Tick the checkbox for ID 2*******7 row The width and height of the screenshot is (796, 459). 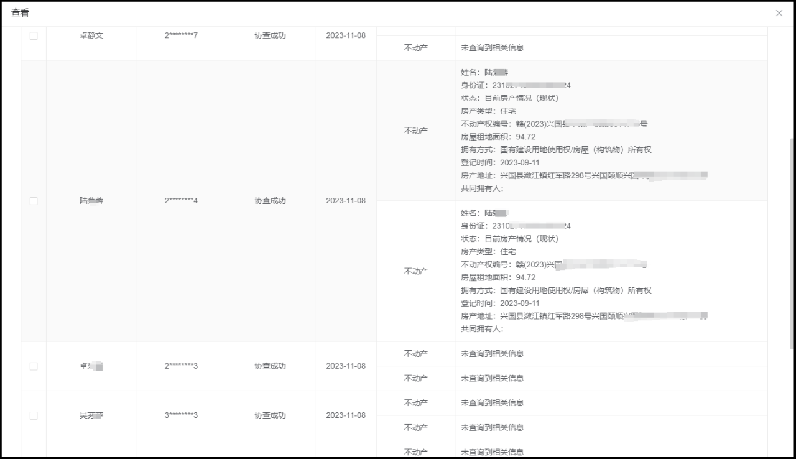[34, 36]
